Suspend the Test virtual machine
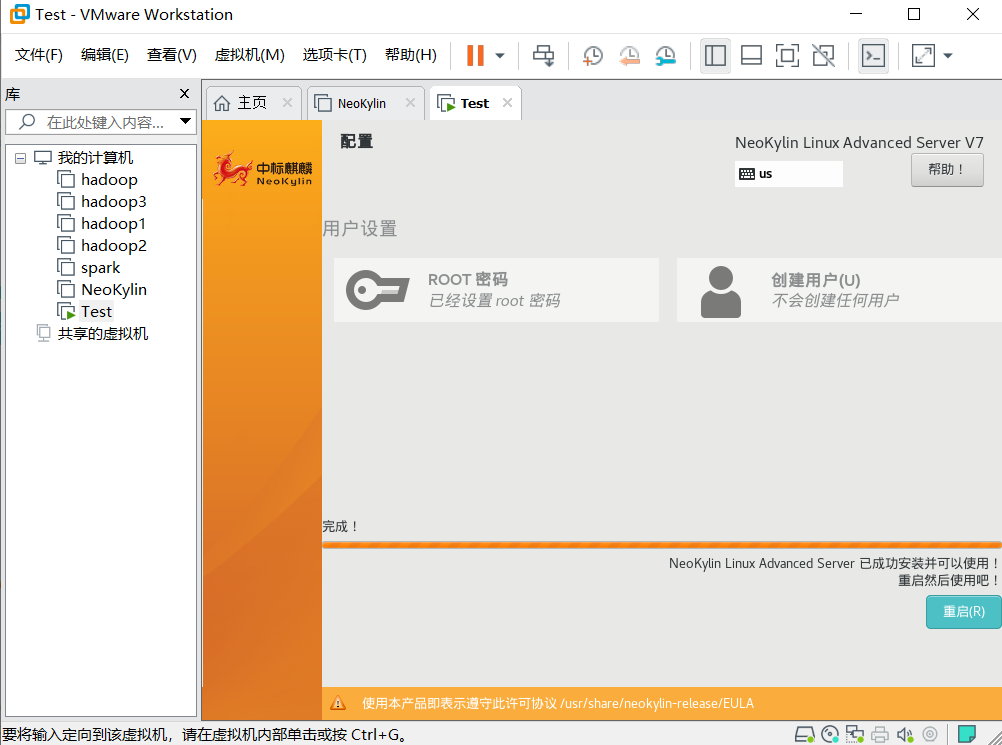This screenshot has height=745, width=1002. point(477,55)
